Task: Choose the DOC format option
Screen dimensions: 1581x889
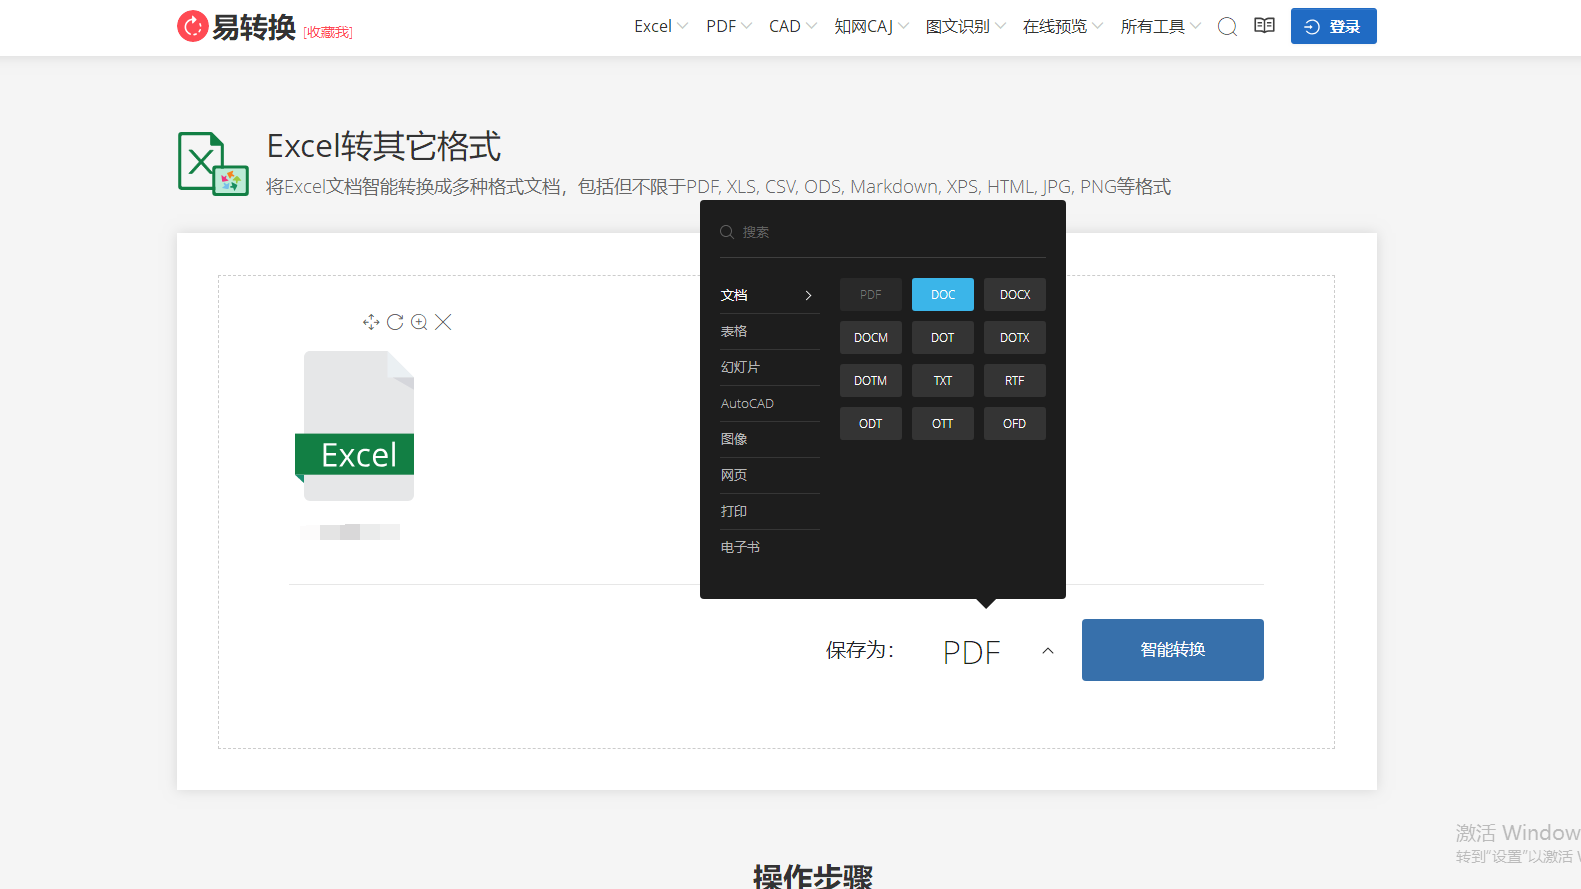Action: point(943,295)
